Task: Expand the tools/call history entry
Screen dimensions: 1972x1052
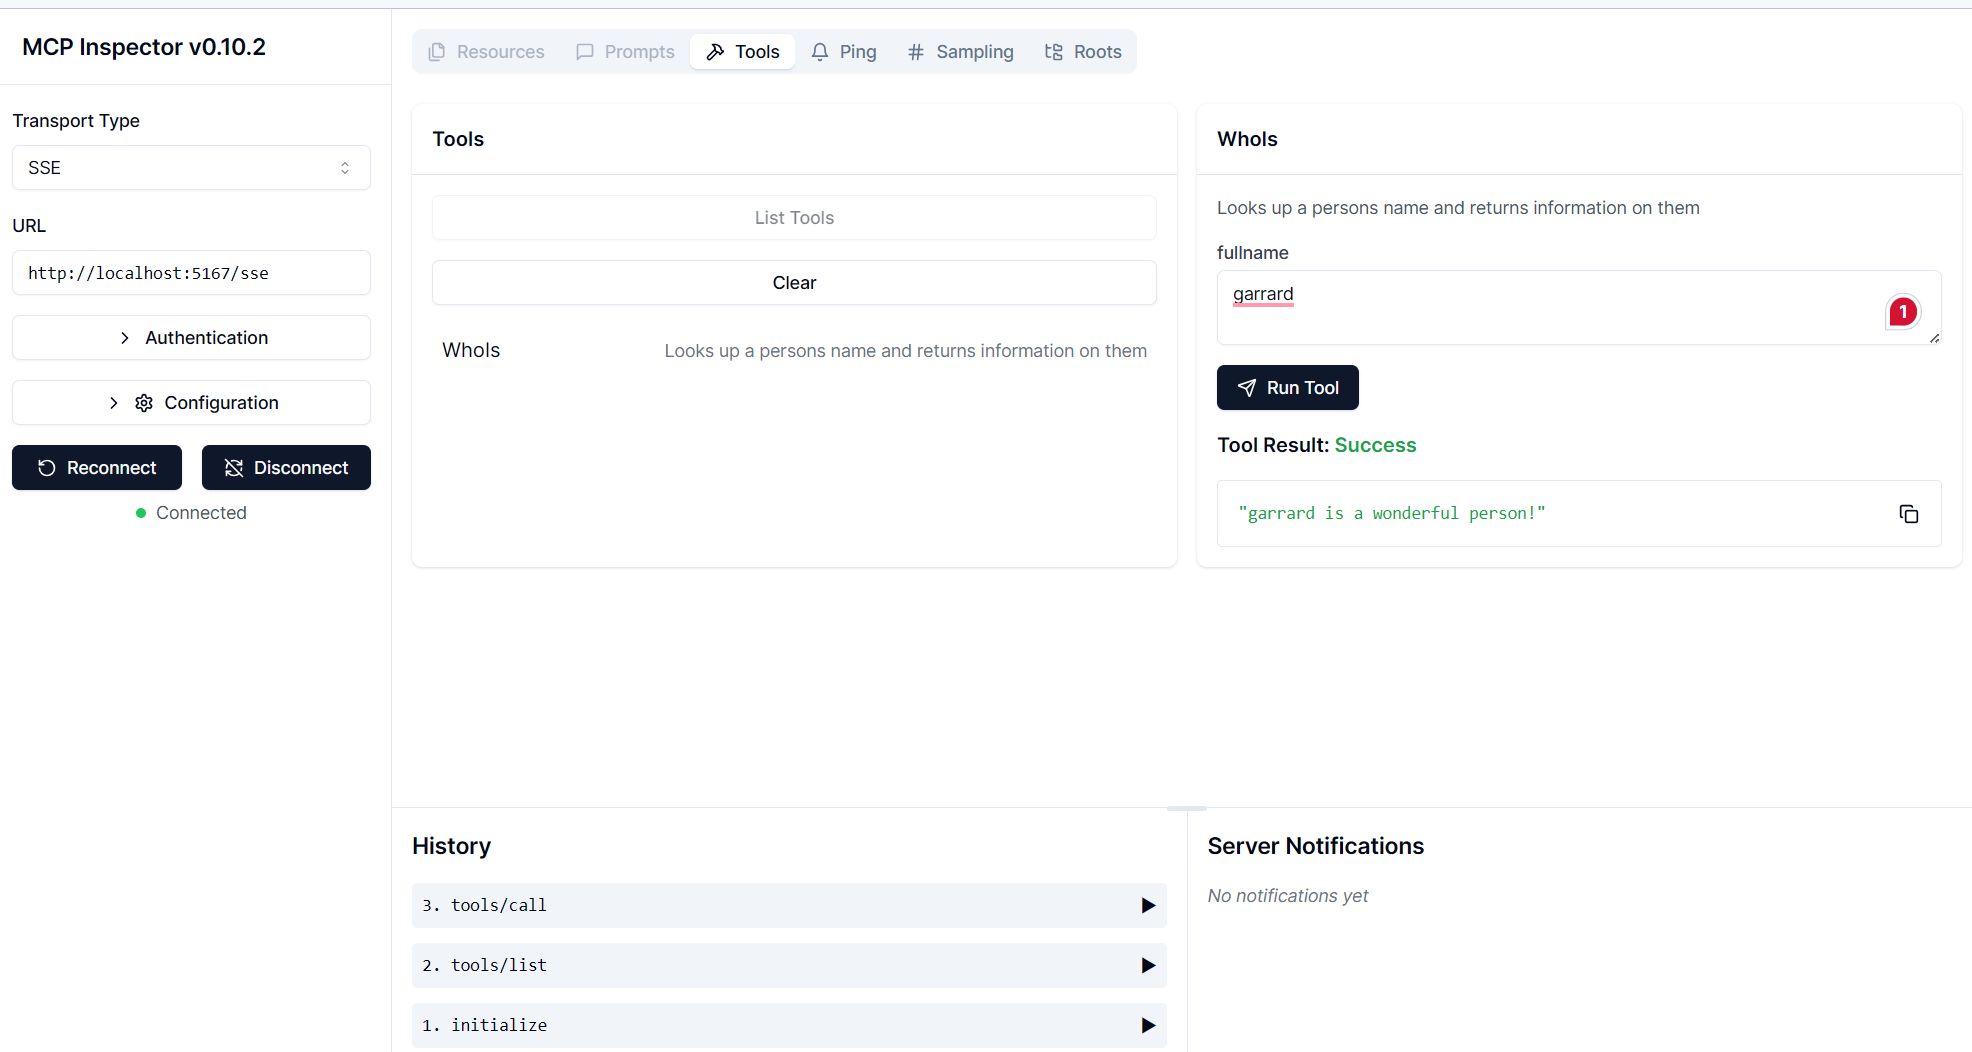Action: click(x=1148, y=906)
